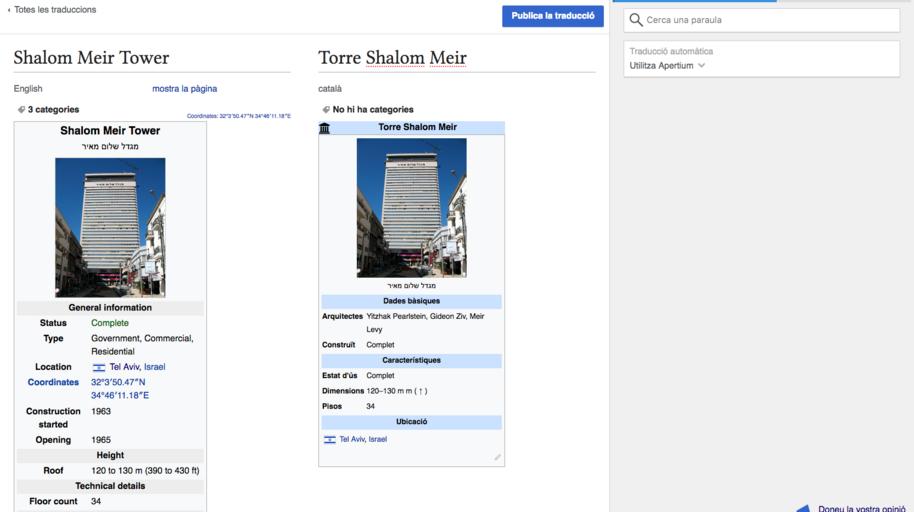Open the Israel link in source infobox
This screenshot has width=914, height=512.
click(x=154, y=367)
